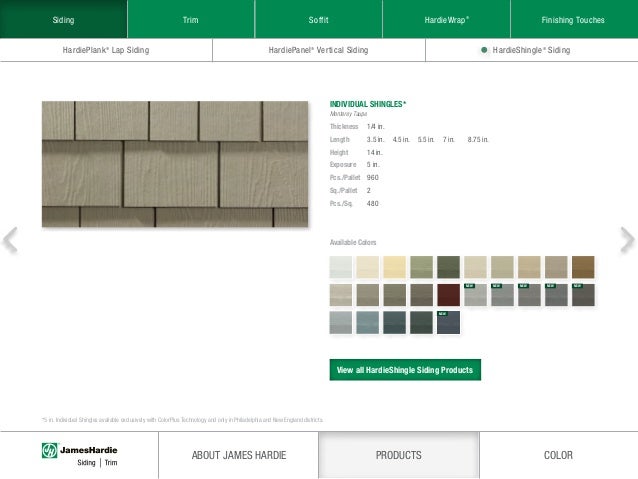
Task: Click the INDIVIDUAL SHINGLES heading
Action: 368,104
